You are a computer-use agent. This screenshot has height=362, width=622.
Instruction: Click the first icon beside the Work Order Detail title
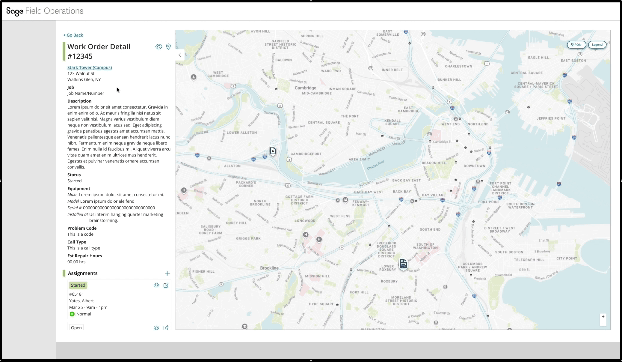[158, 46]
